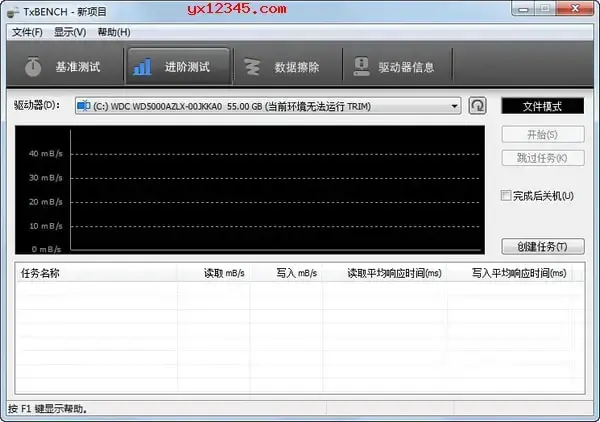Click the drive icon inside the drive dropdown
The width and height of the screenshot is (600, 422).
[83, 106]
